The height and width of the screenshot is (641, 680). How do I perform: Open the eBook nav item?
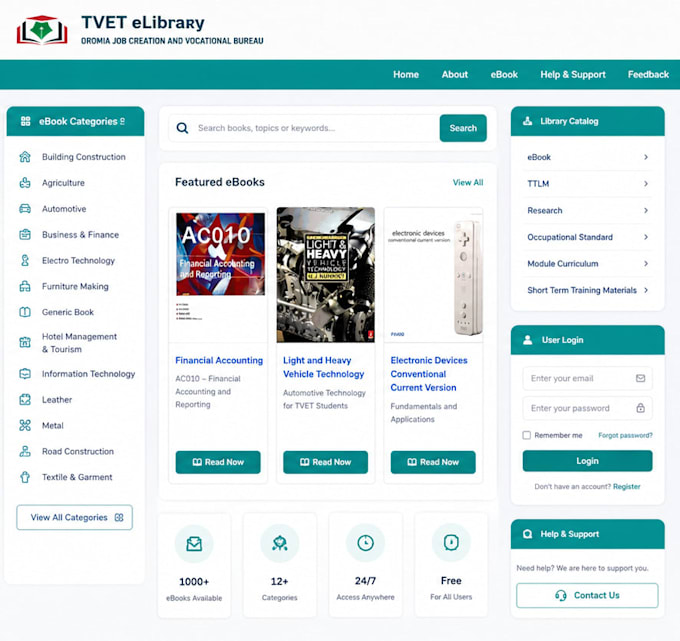coord(504,75)
